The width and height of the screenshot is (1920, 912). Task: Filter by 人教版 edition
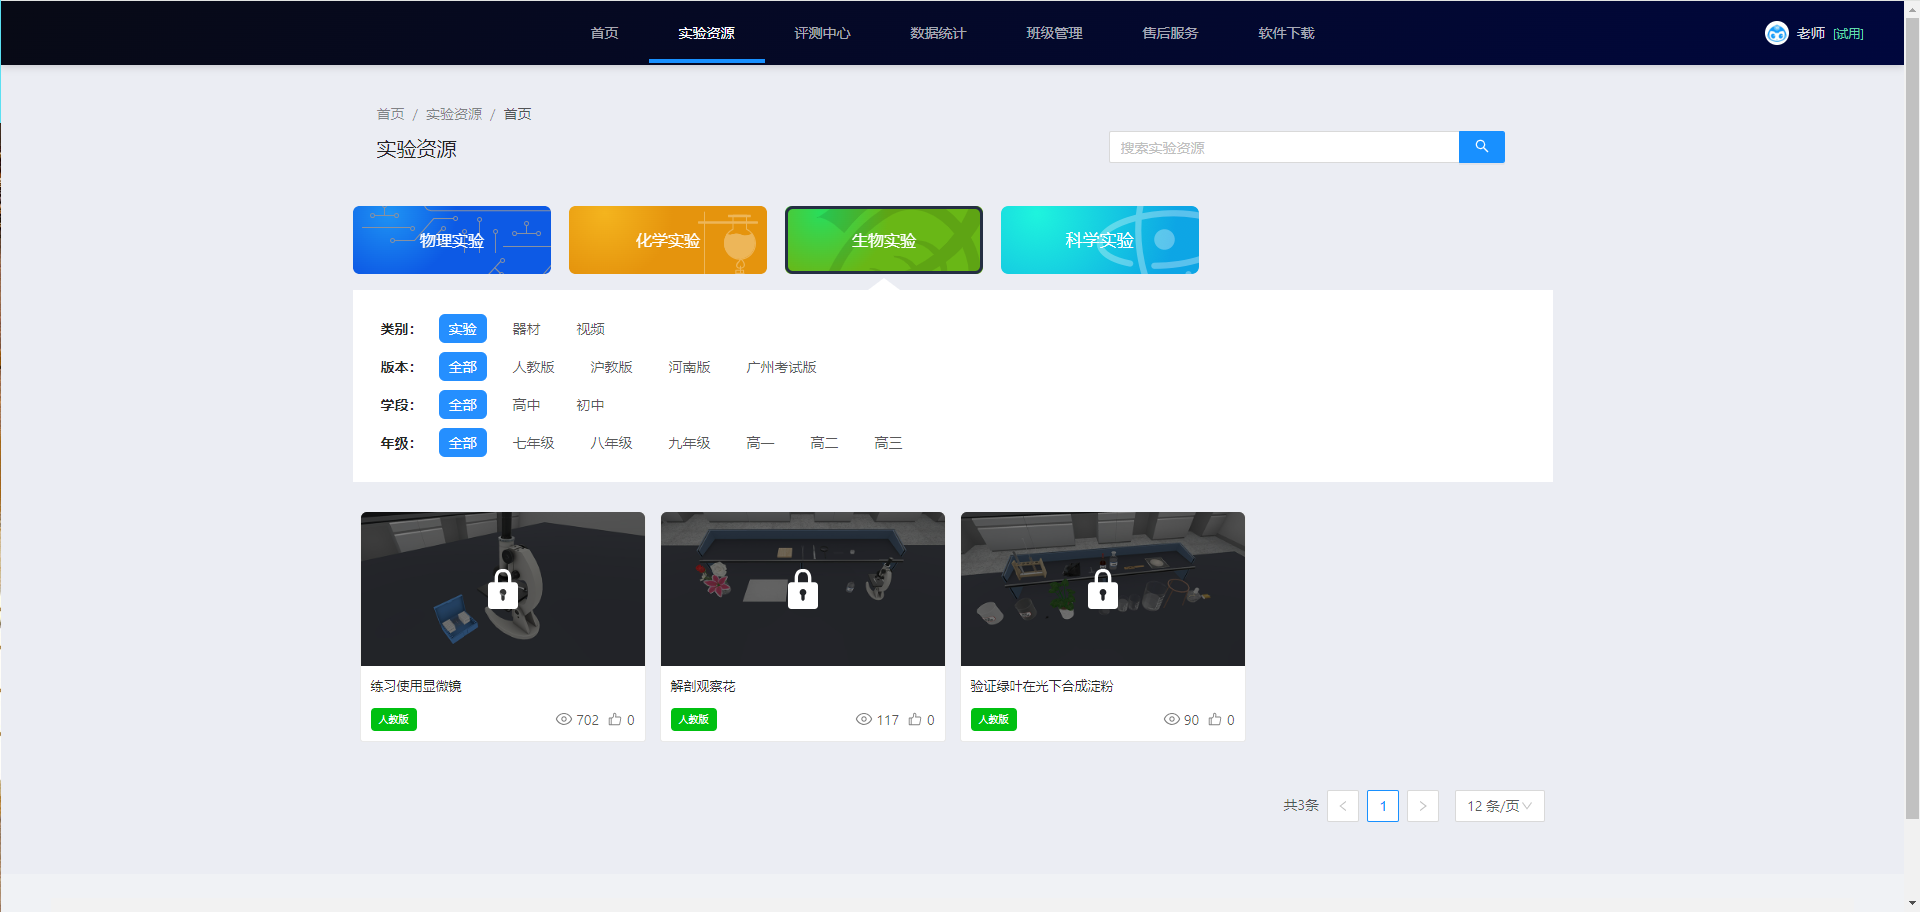tap(533, 367)
